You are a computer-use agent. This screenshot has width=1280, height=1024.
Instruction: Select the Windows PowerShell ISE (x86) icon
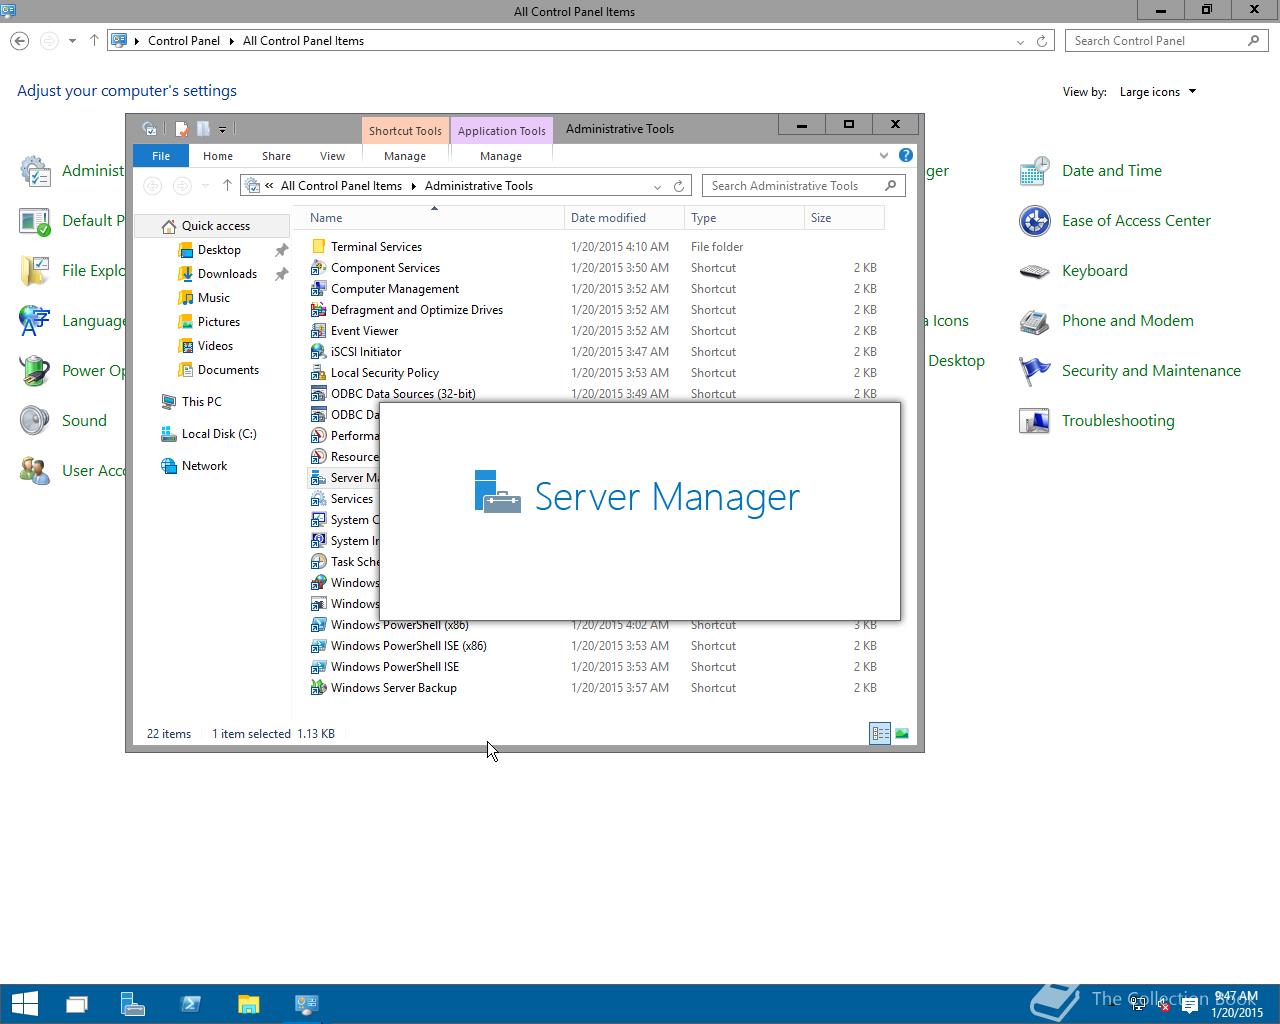(x=318, y=645)
